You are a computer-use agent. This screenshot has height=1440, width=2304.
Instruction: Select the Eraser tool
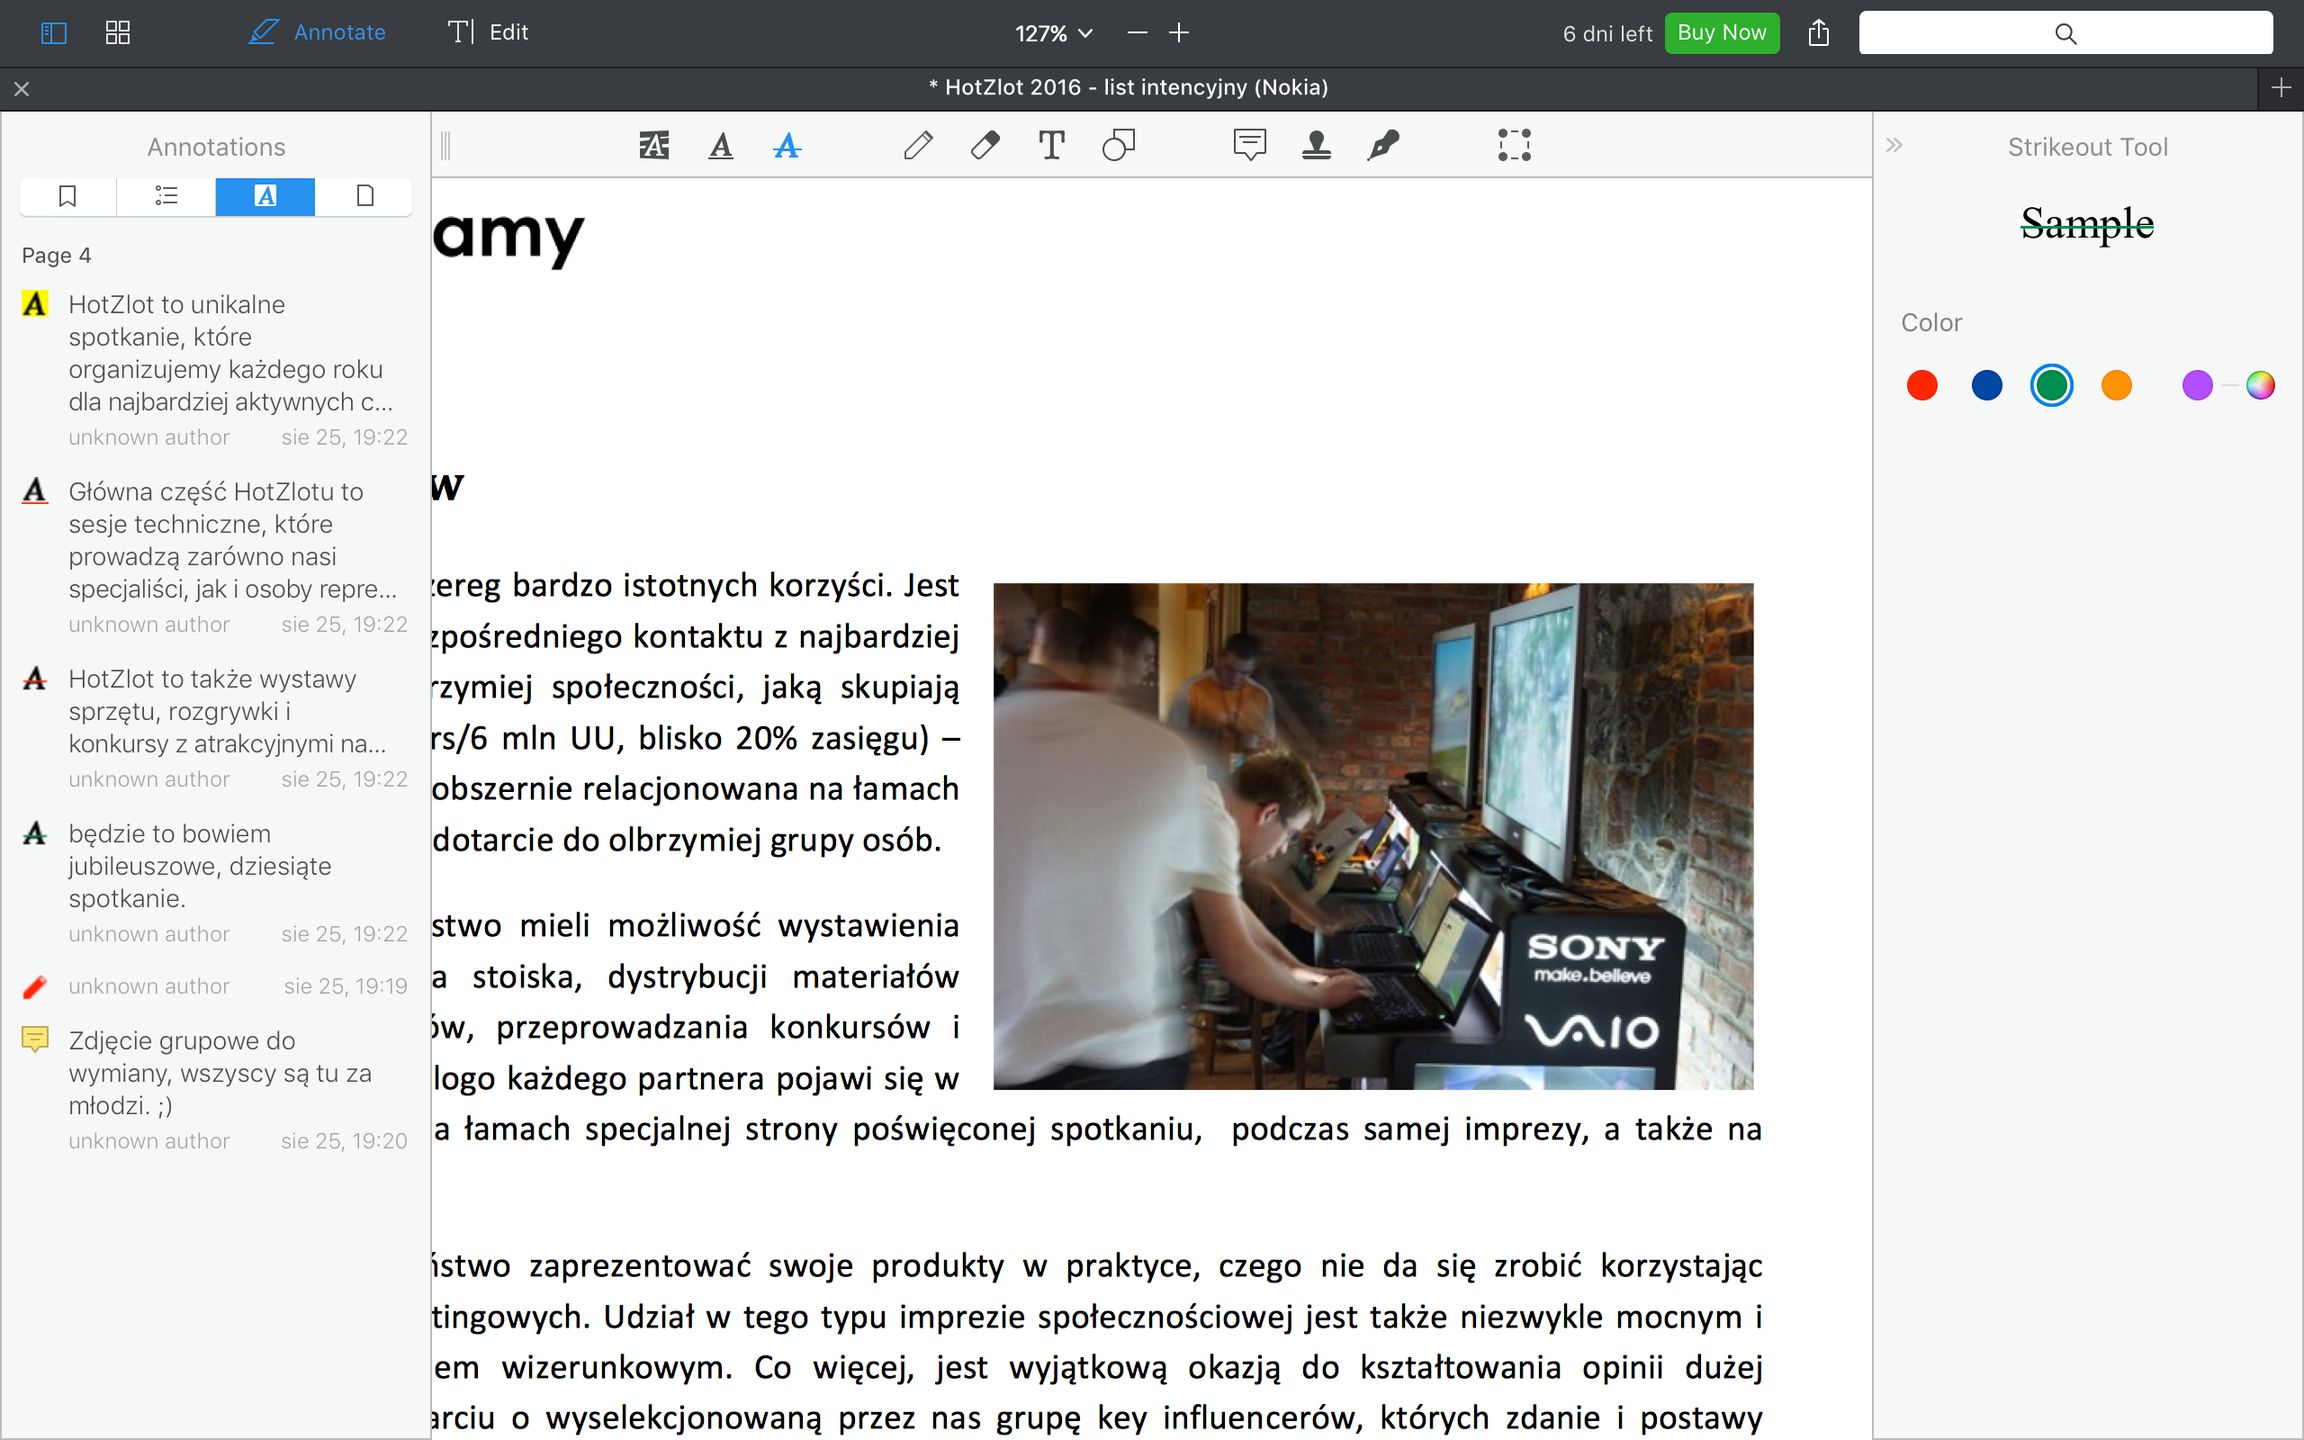pyautogui.click(x=985, y=146)
